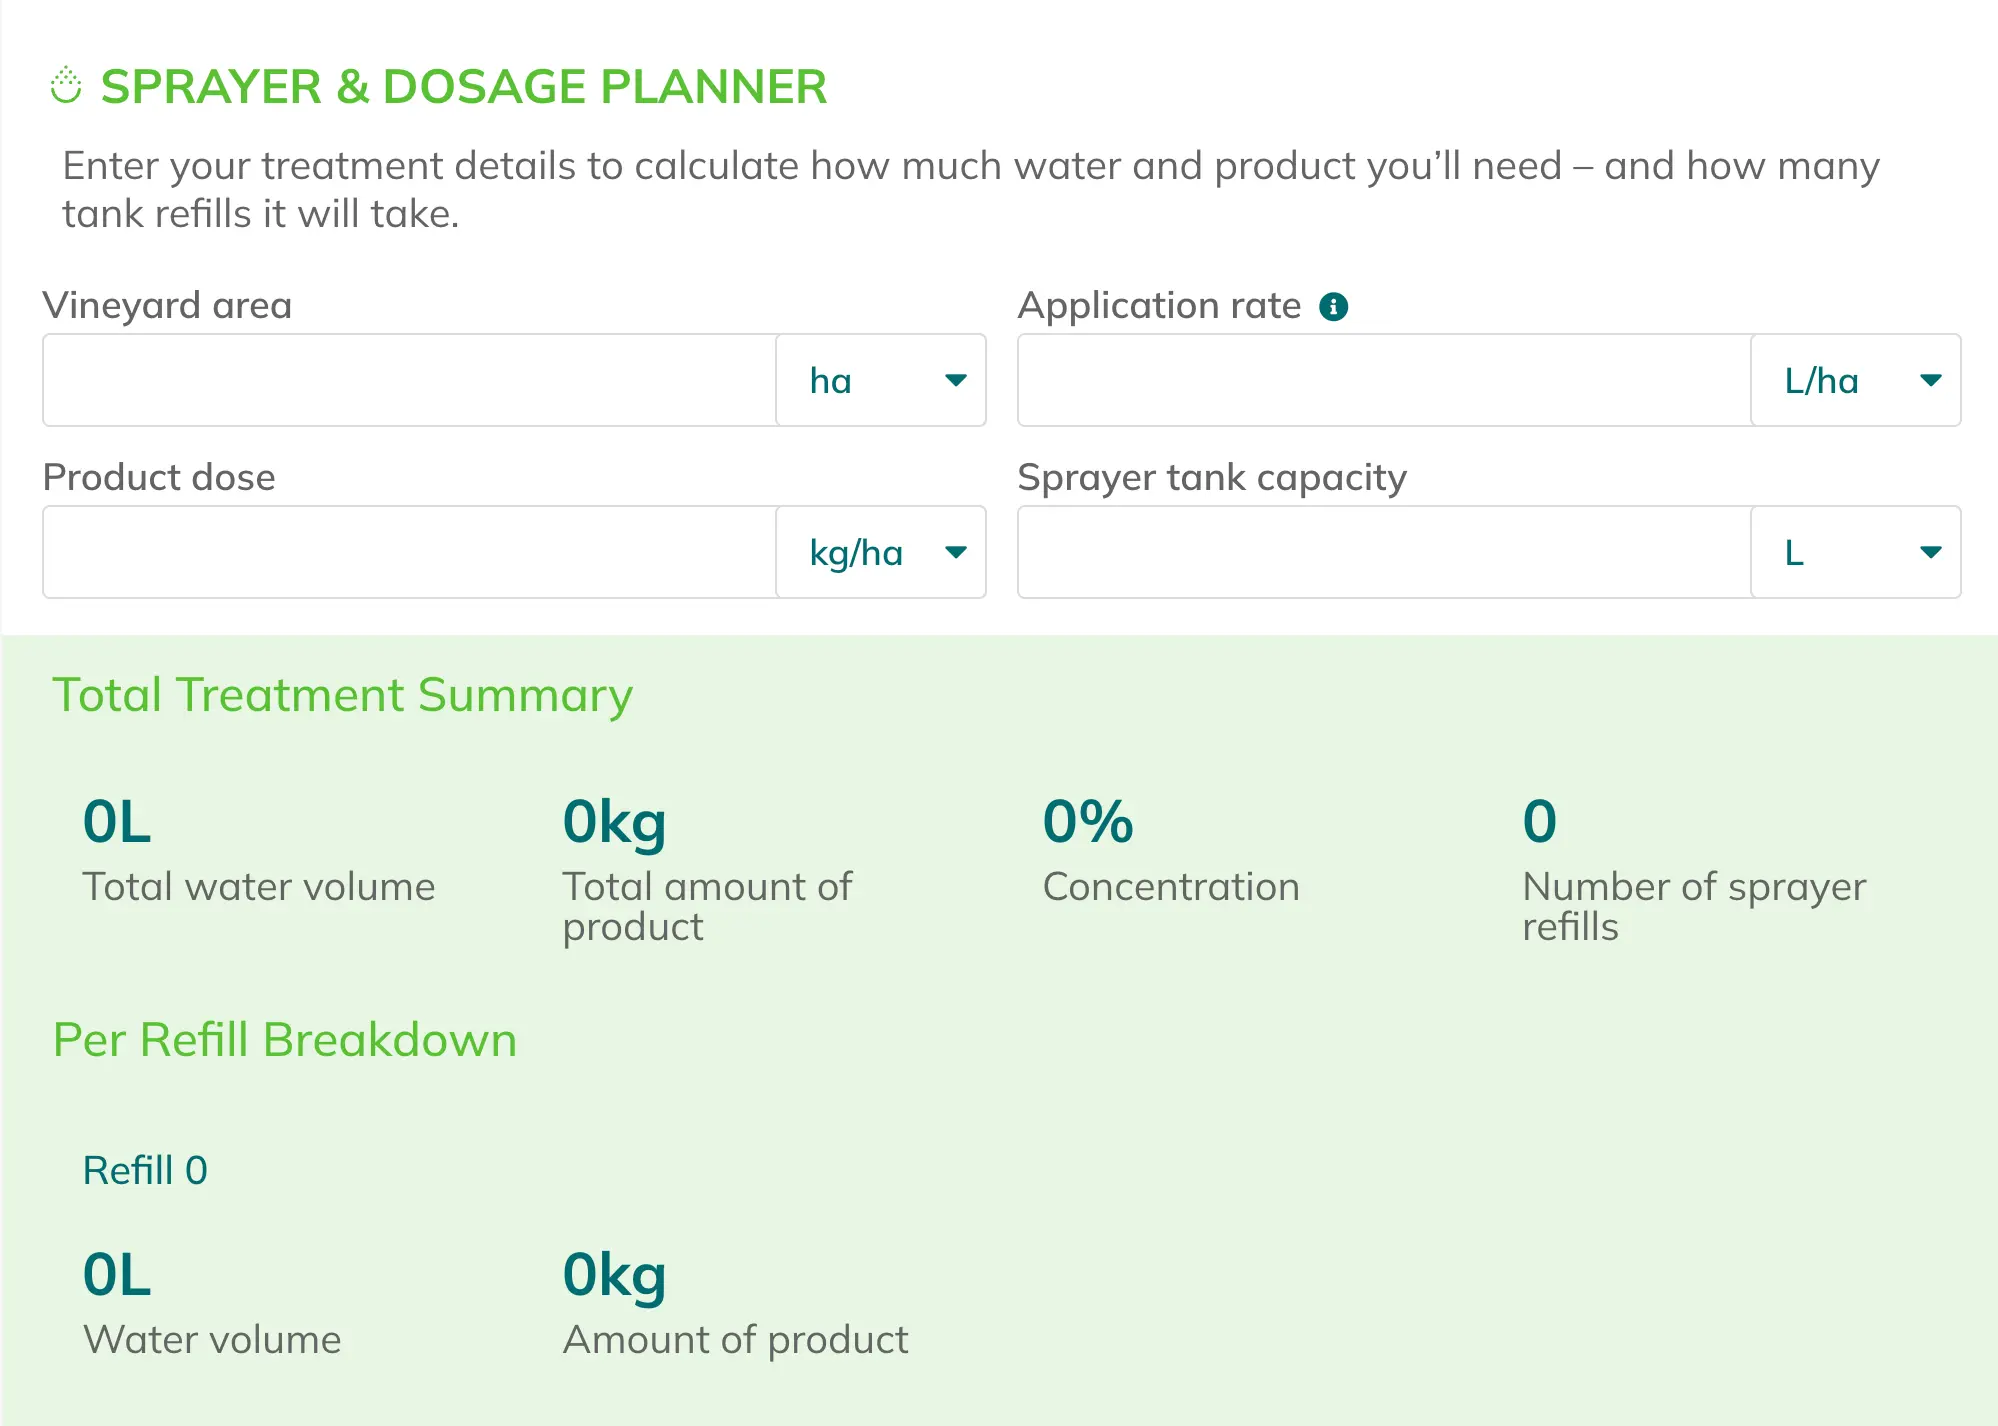Image resolution: width=1998 pixels, height=1426 pixels.
Task: Click the 'Total amount of product' caption
Action: 707,907
